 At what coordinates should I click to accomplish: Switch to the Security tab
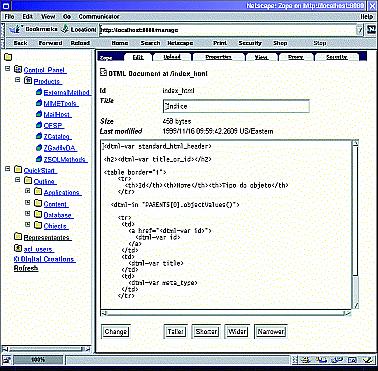coord(337,57)
